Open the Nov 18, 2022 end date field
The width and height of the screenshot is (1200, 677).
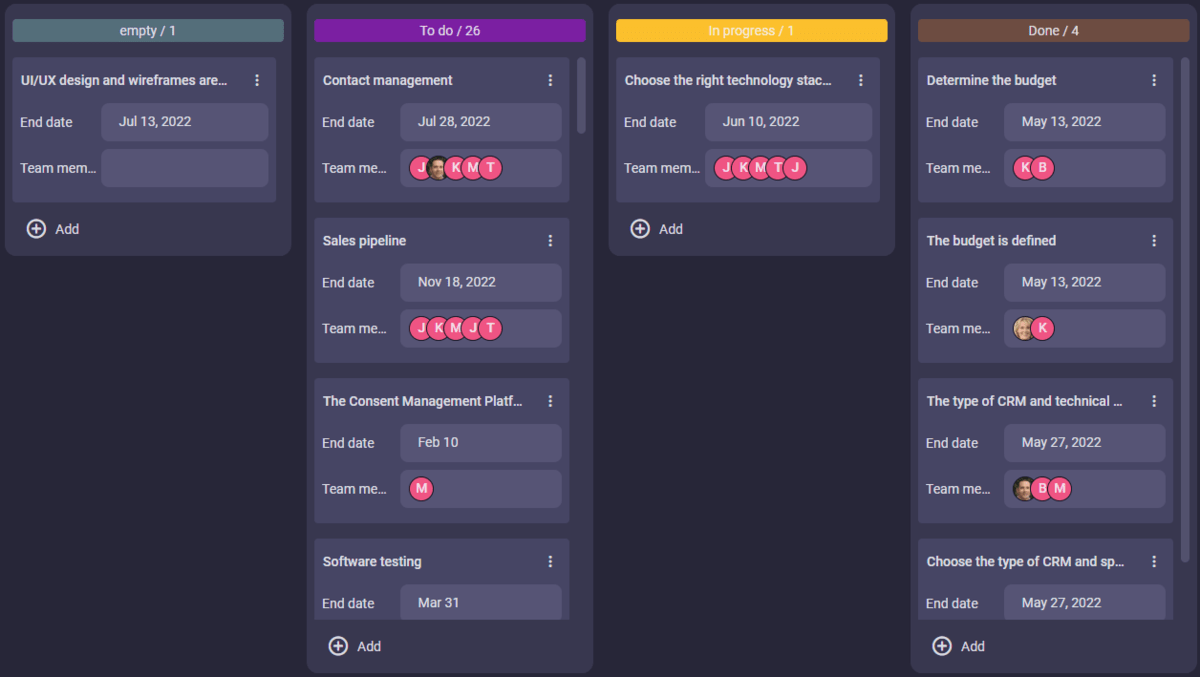(480, 283)
